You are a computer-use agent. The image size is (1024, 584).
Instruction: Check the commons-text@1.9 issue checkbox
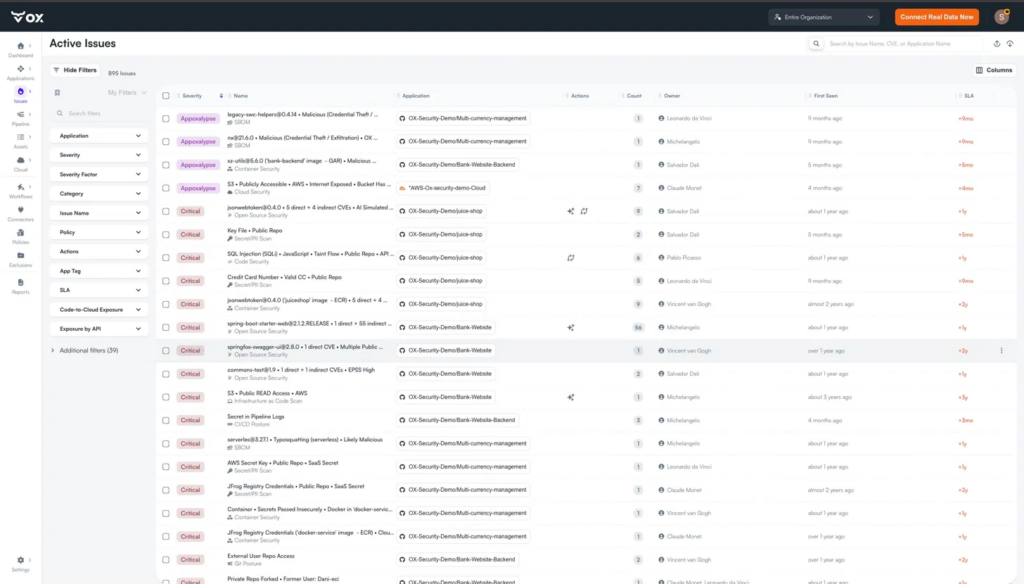(166, 374)
